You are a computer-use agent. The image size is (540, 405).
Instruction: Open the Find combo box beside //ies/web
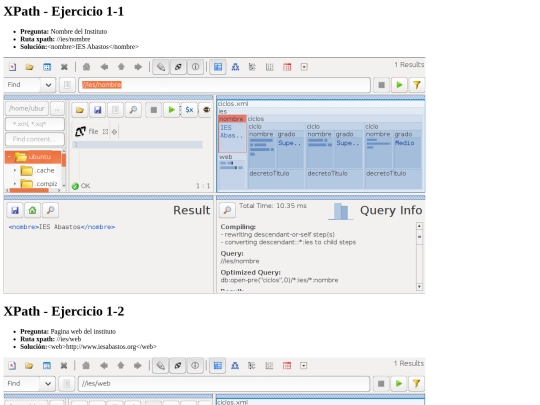(30, 383)
